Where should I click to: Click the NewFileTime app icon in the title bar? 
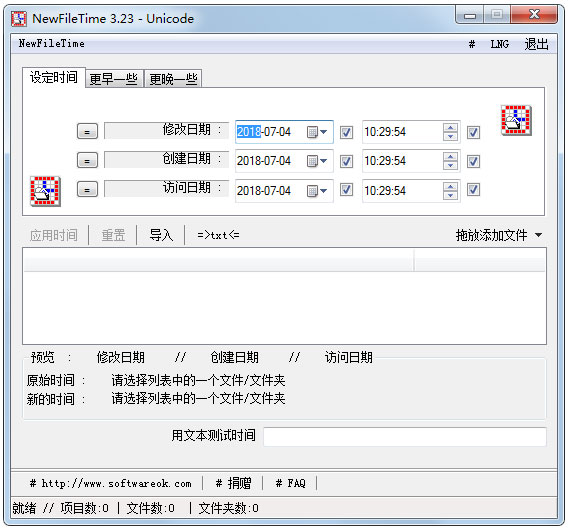click(x=19, y=19)
